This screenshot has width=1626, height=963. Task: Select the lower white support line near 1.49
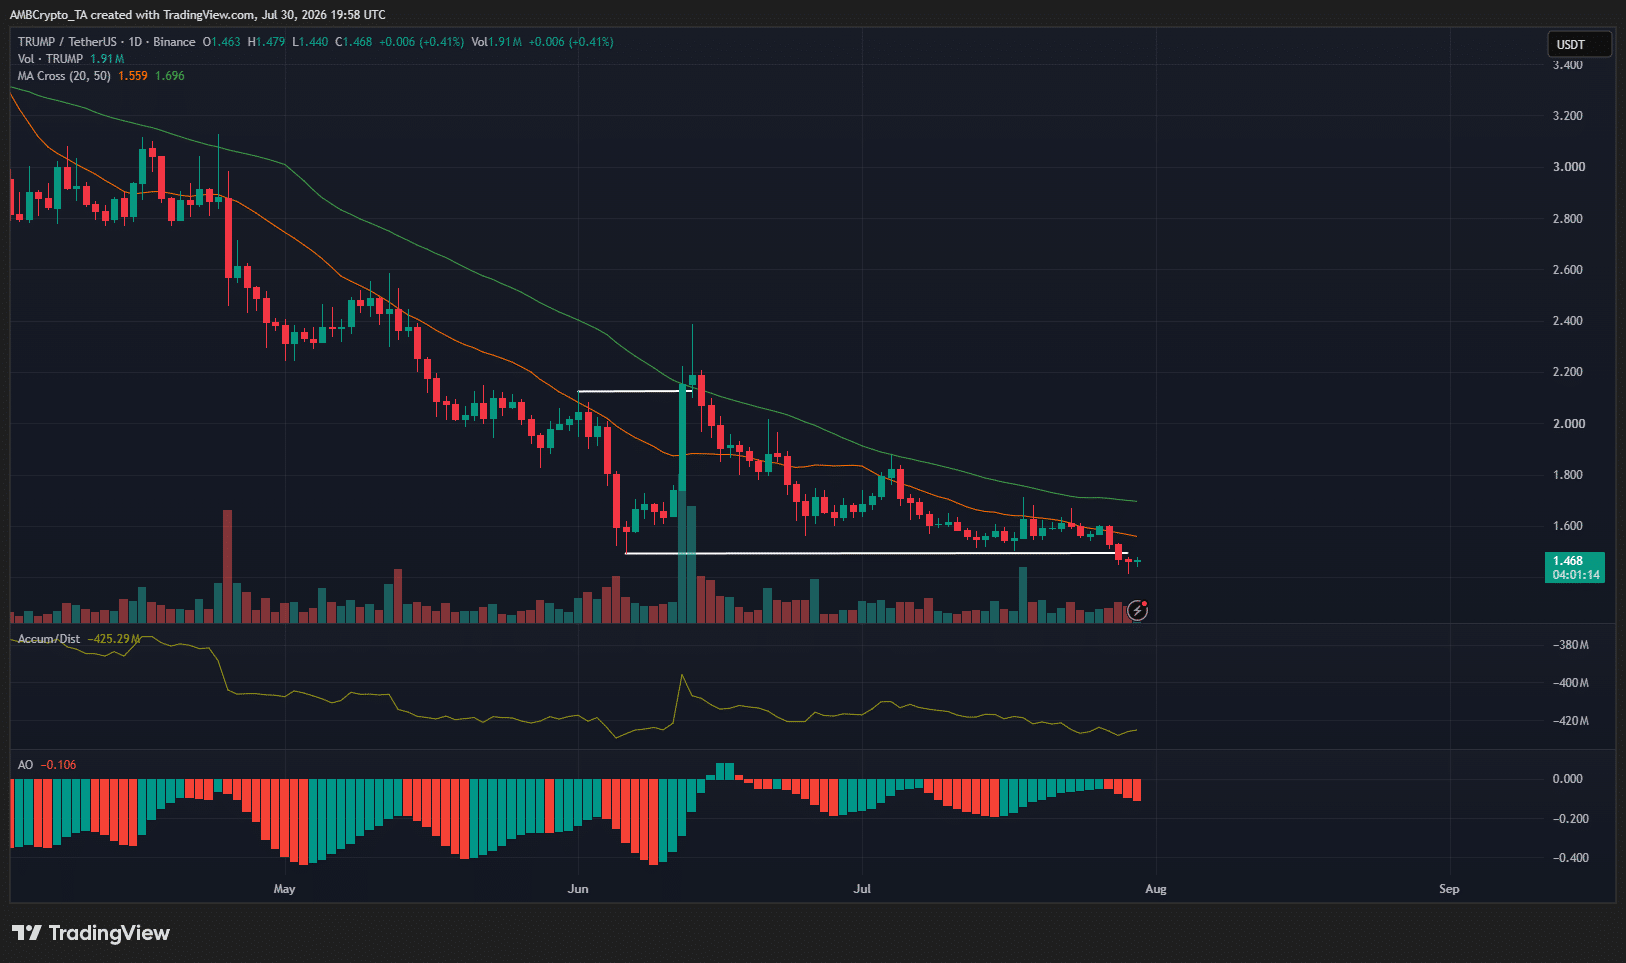[876, 553]
